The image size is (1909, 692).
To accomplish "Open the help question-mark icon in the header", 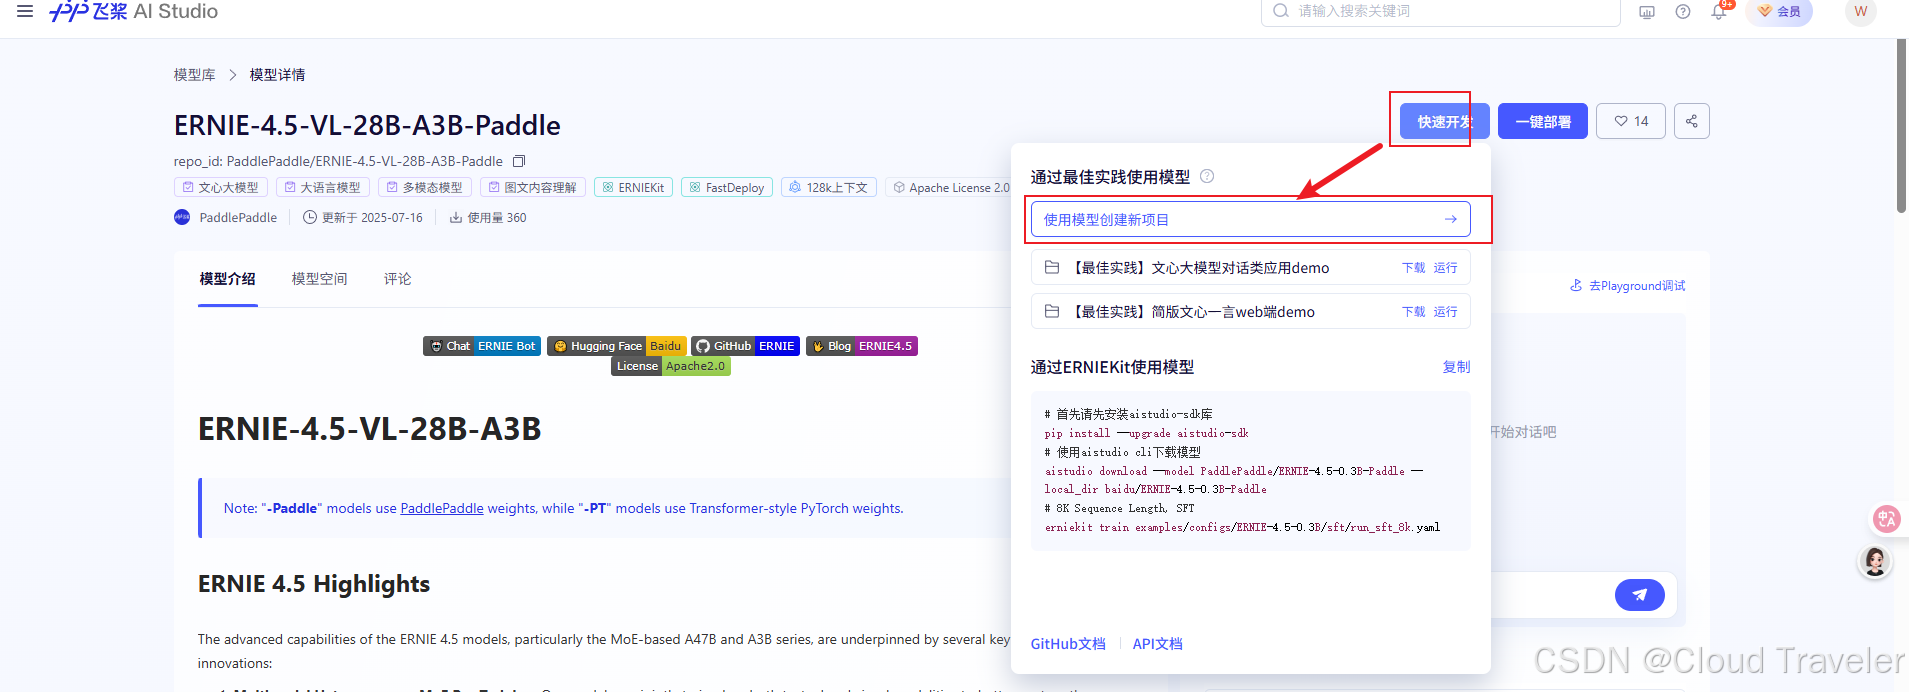I will point(1683,12).
